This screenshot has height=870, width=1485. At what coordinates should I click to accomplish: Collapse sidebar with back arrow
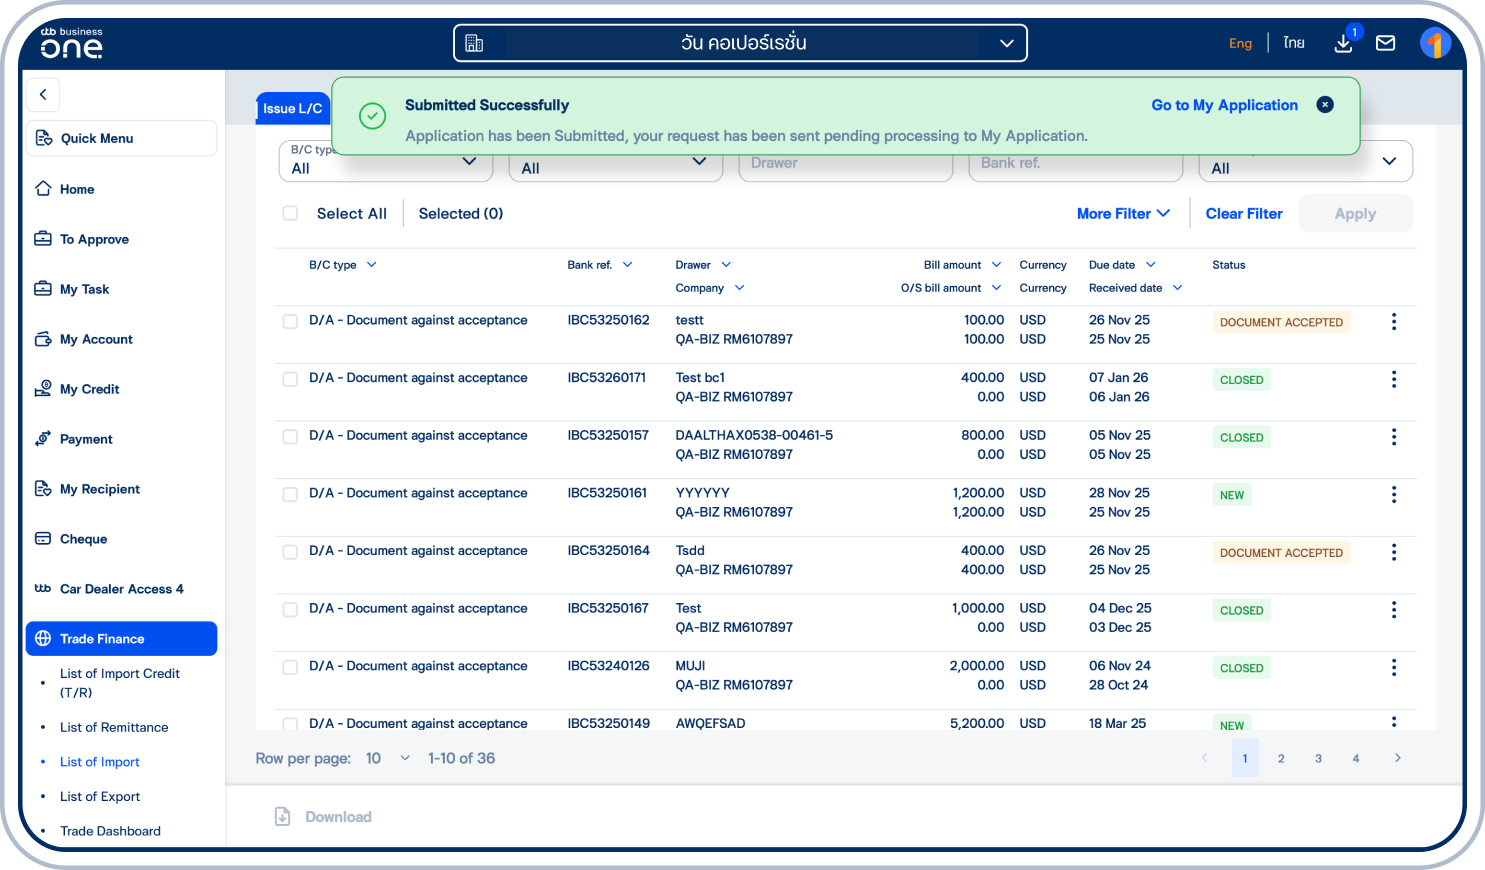[43, 95]
